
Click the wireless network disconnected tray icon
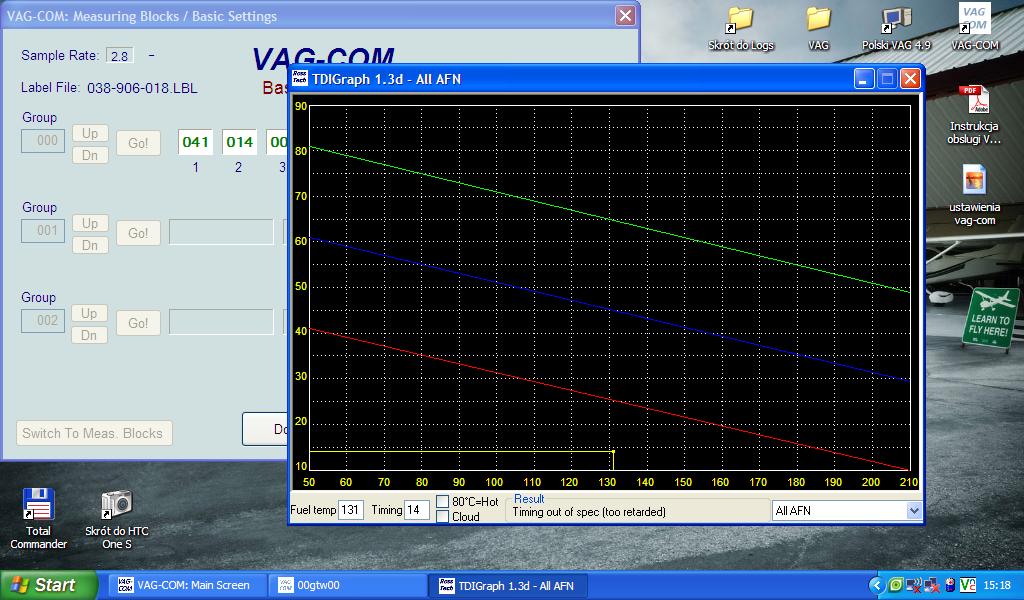[914, 585]
